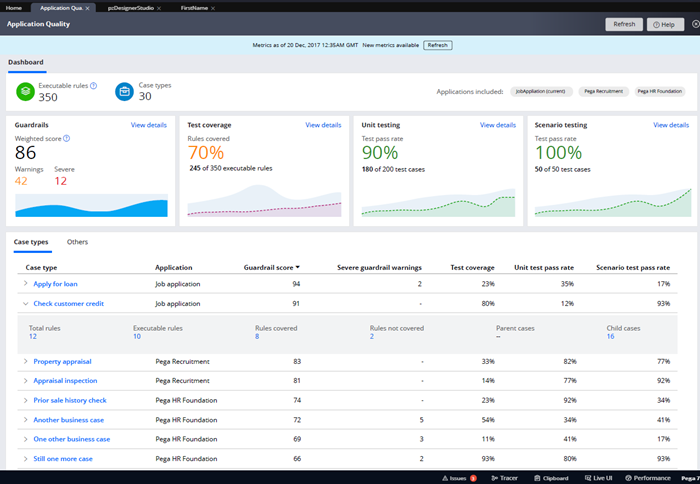Switch to the Home tab
Viewport: 700px width, 484px height.
point(14,8)
